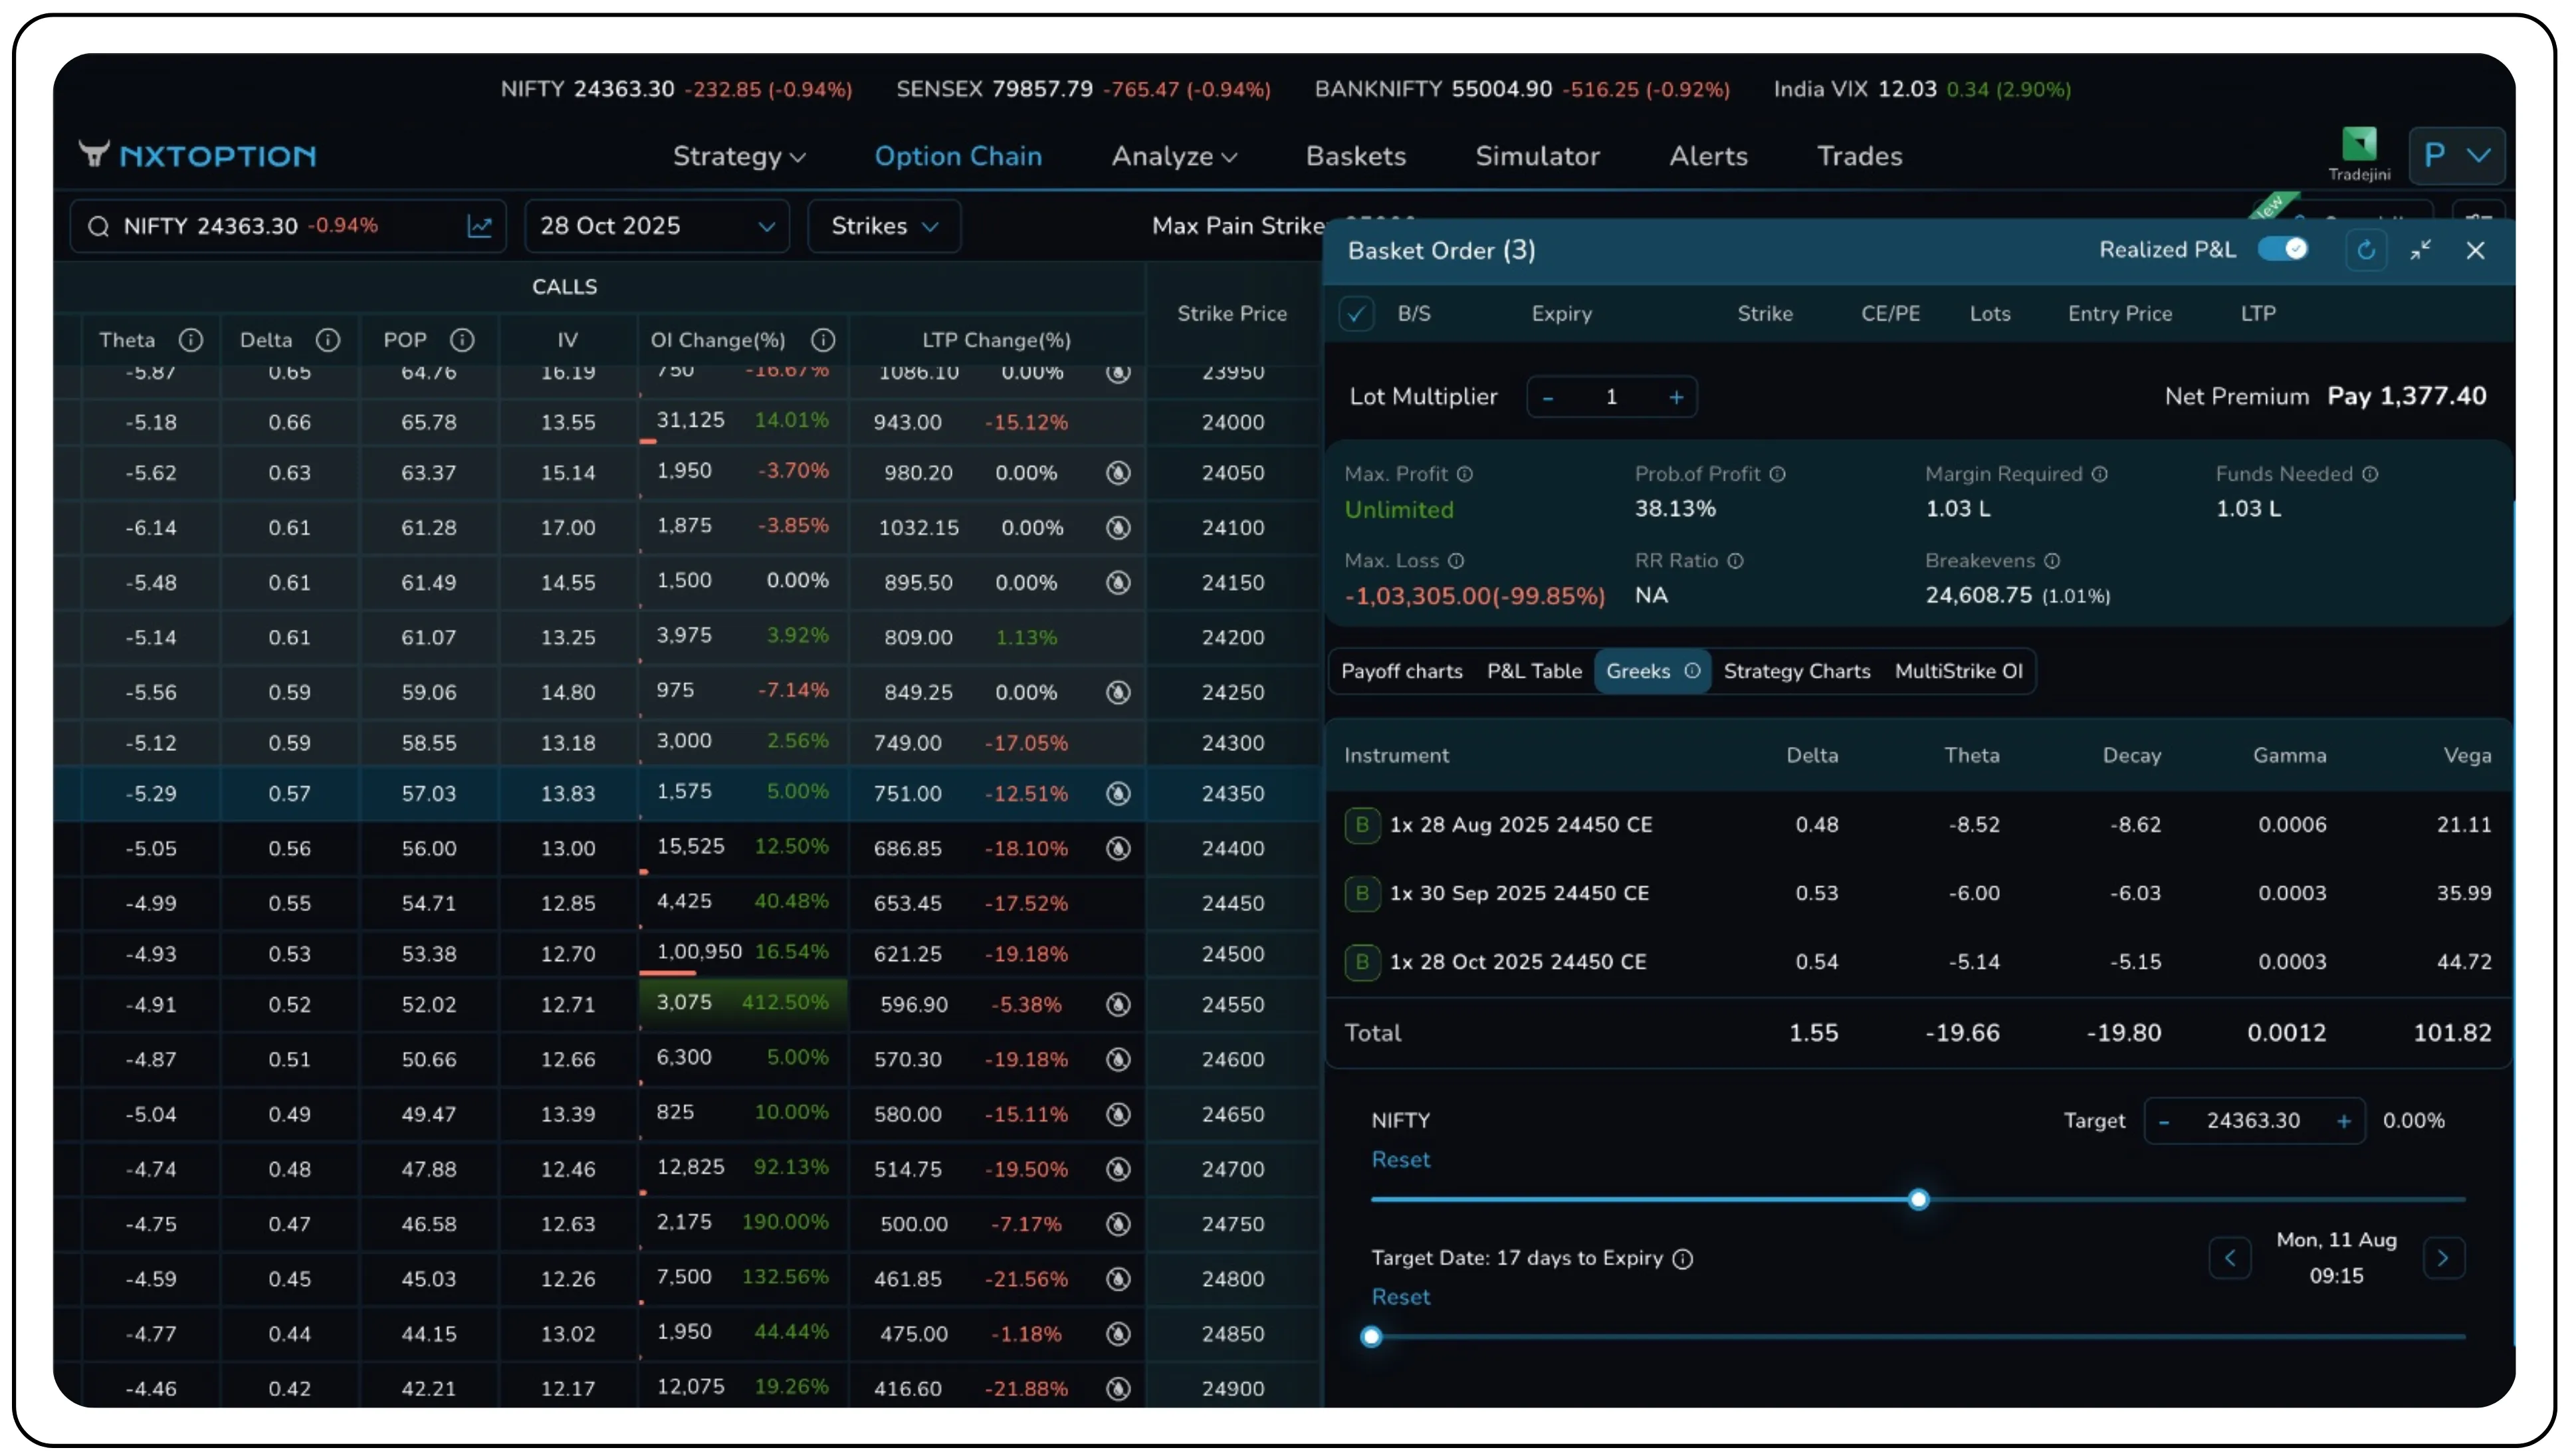Open the Strategy menu dropdown
2574x1456 pixels.
(739, 156)
